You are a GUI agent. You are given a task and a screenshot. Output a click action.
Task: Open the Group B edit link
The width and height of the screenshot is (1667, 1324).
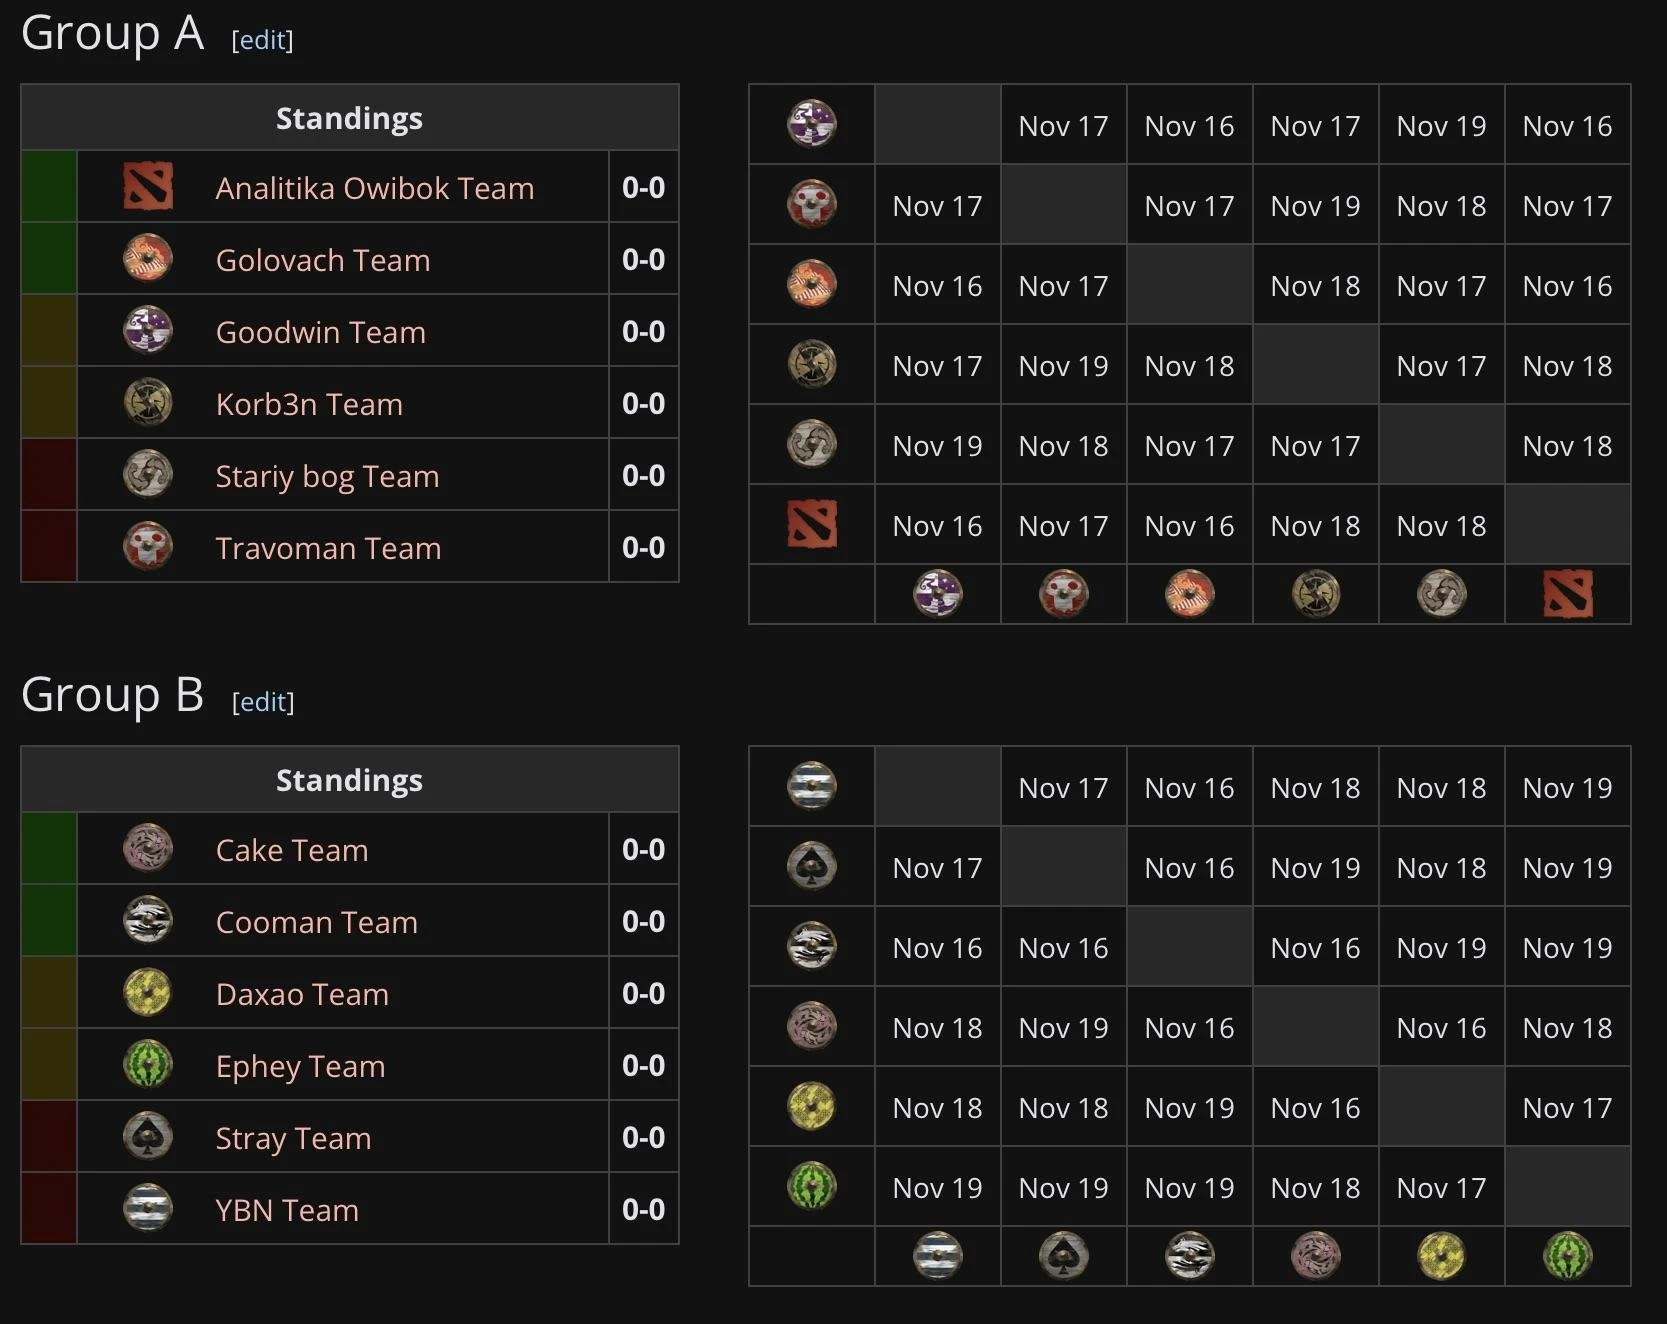click(x=263, y=702)
